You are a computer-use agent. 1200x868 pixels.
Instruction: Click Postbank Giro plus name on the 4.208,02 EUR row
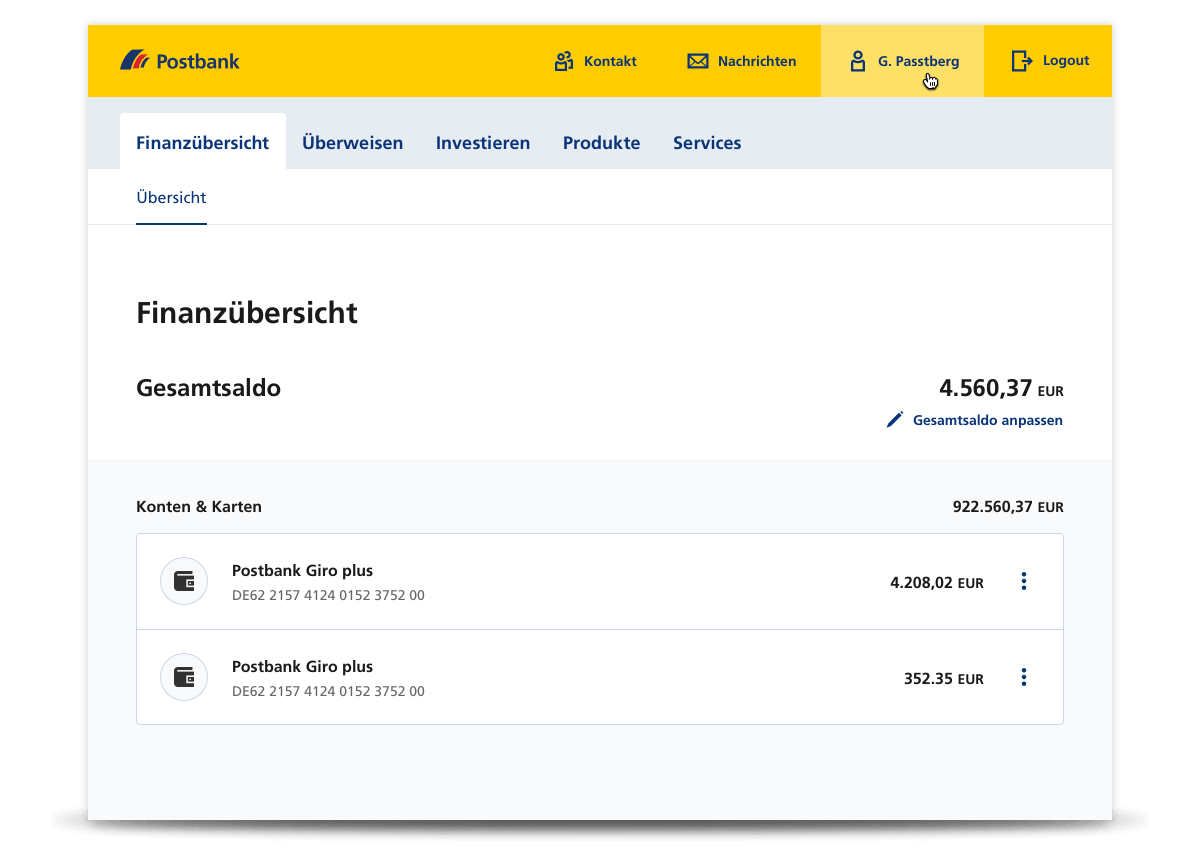(302, 571)
